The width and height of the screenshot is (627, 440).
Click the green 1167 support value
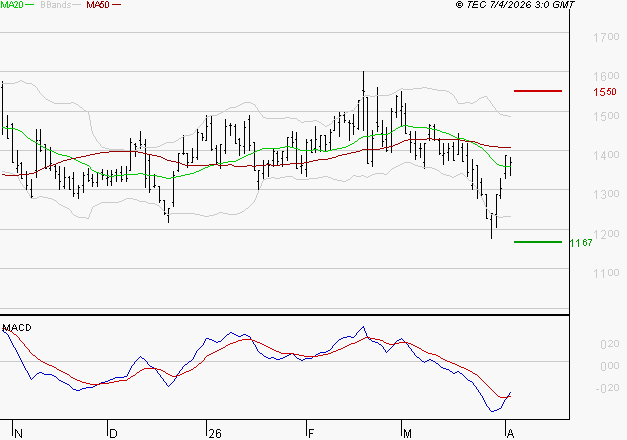(581, 243)
